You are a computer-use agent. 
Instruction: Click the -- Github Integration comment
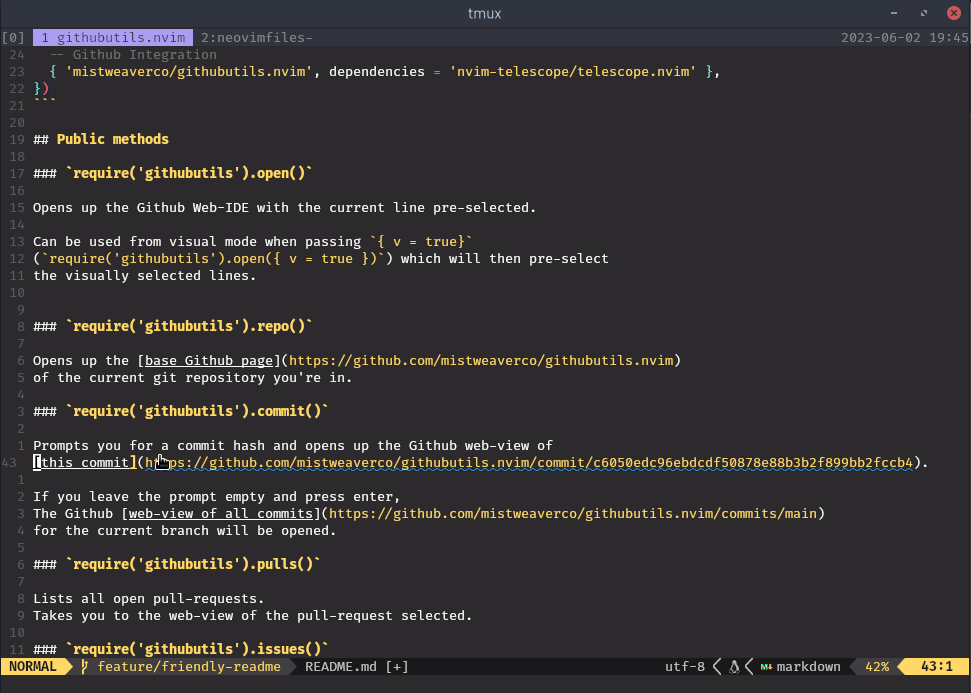(133, 54)
